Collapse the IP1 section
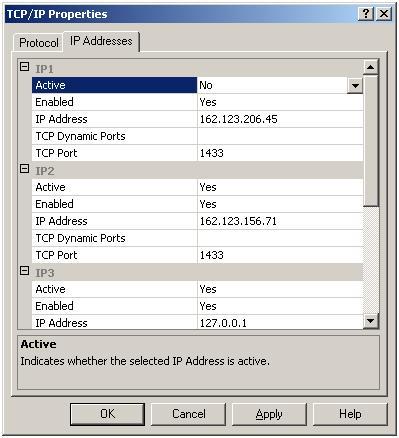The width and height of the screenshot is (399, 438). pos(24,67)
